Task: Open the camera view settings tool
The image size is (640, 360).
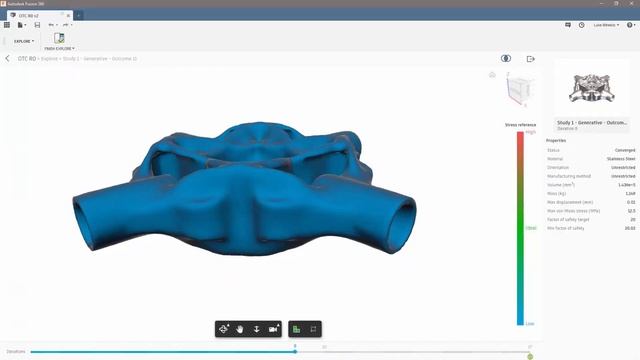Action: (x=273, y=329)
